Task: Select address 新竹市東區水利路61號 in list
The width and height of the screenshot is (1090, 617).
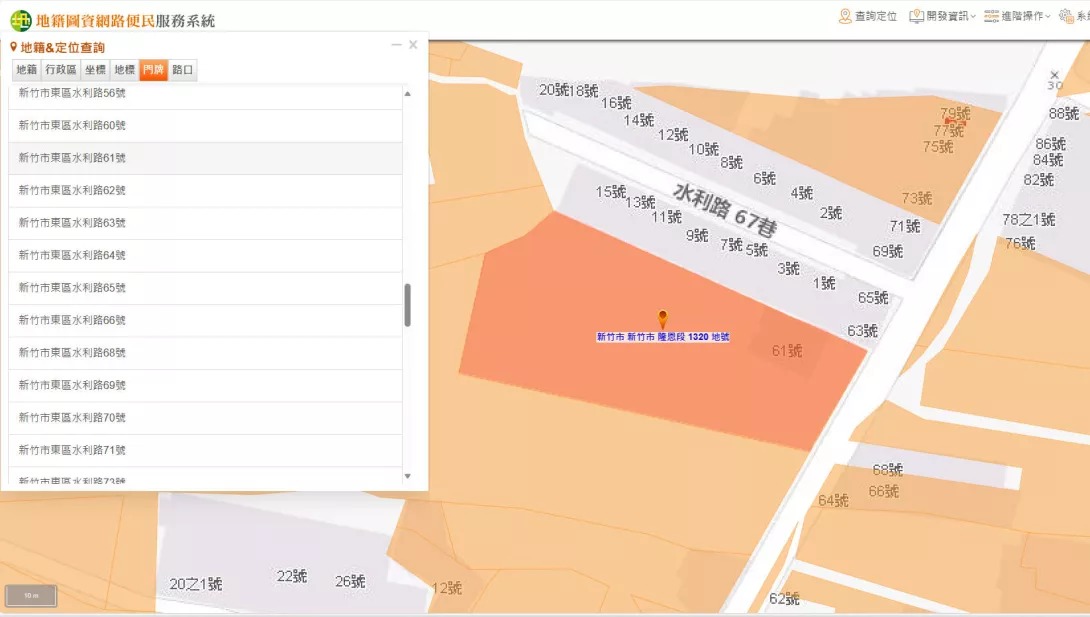Action: (x=72, y=158)
